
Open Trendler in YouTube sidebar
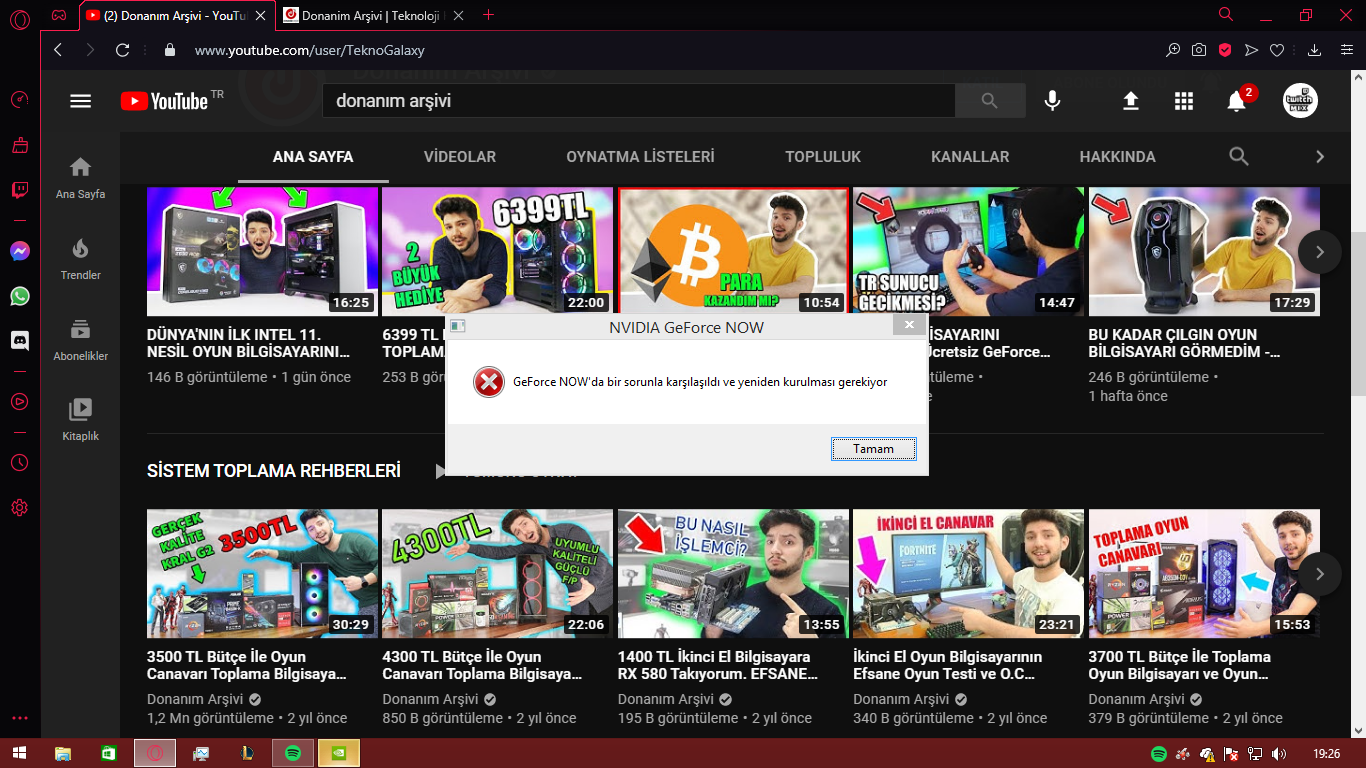pos(80,259)
